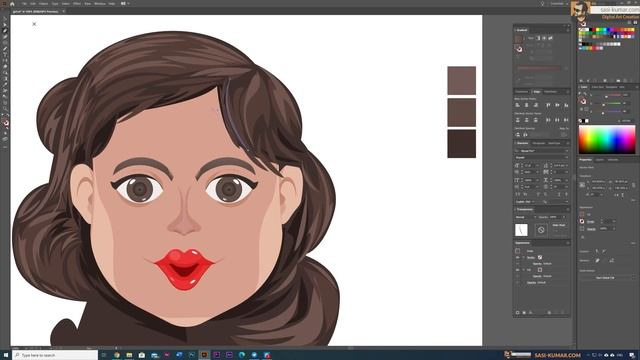Click Horizontal Align Left in Align panel
The height and width of the screenshot is (360, 640).
click(x=518, y=105)
